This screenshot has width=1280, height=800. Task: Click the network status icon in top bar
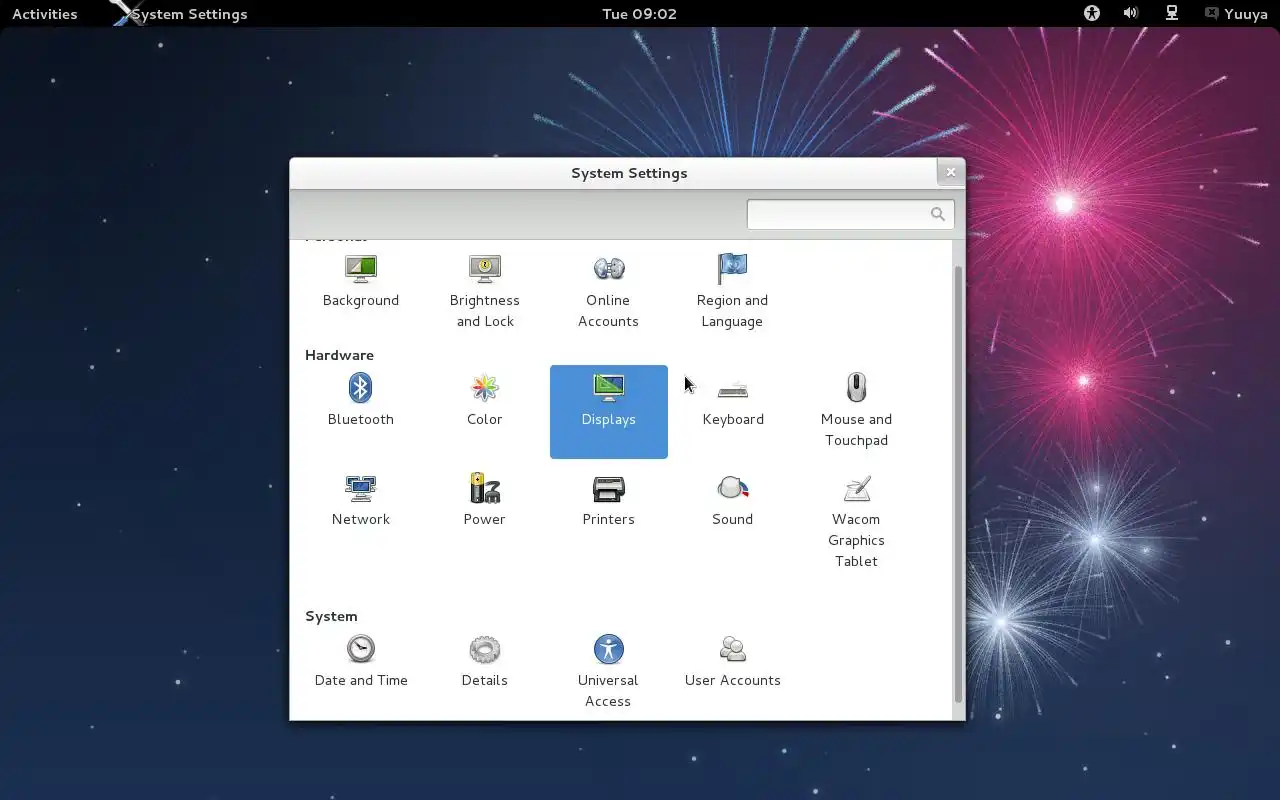coord(1171,13)
